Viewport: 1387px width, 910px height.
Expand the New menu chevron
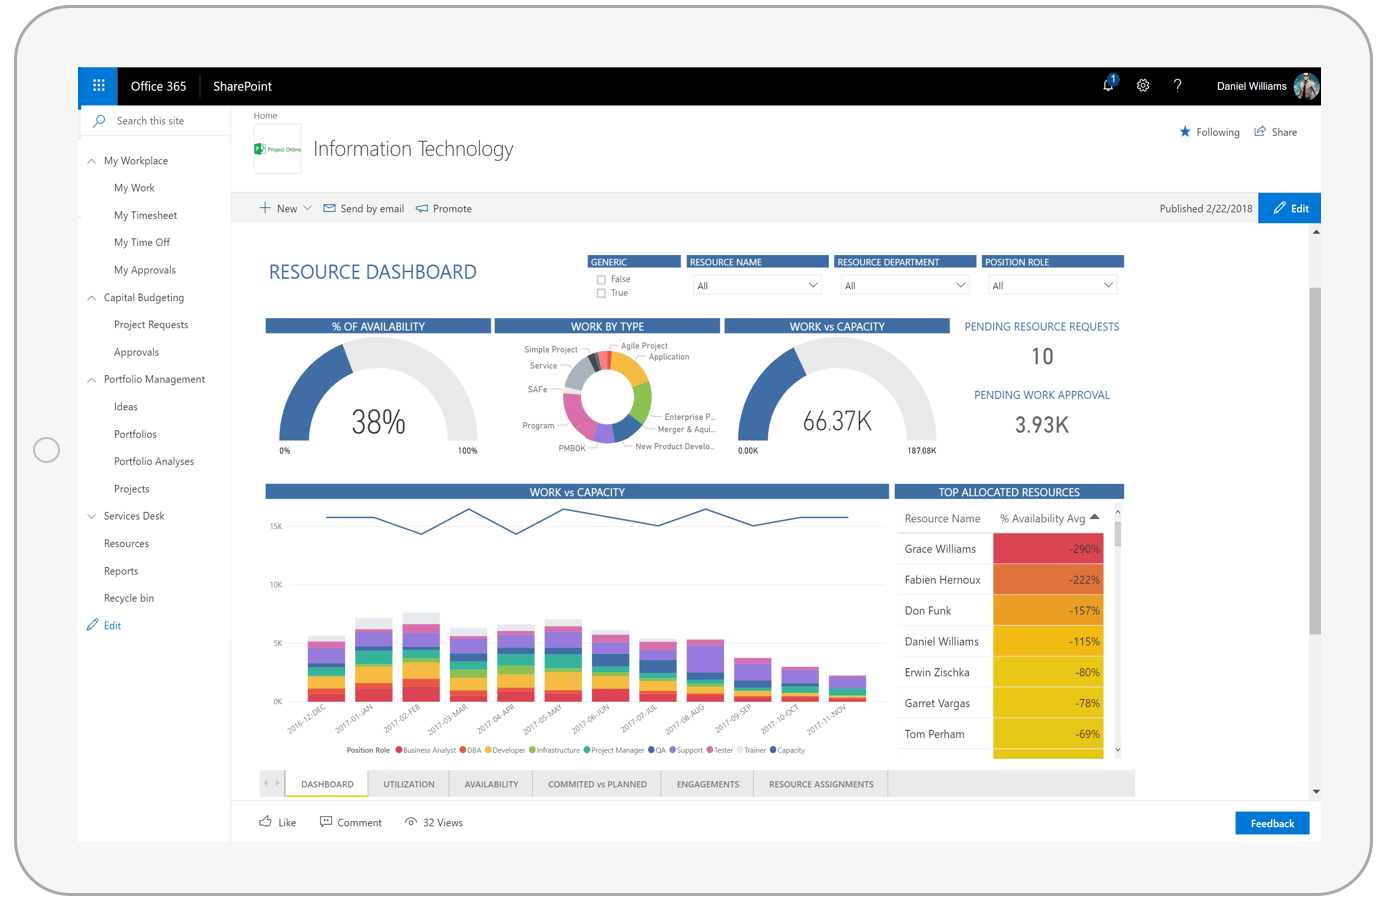tap(308, 208)
